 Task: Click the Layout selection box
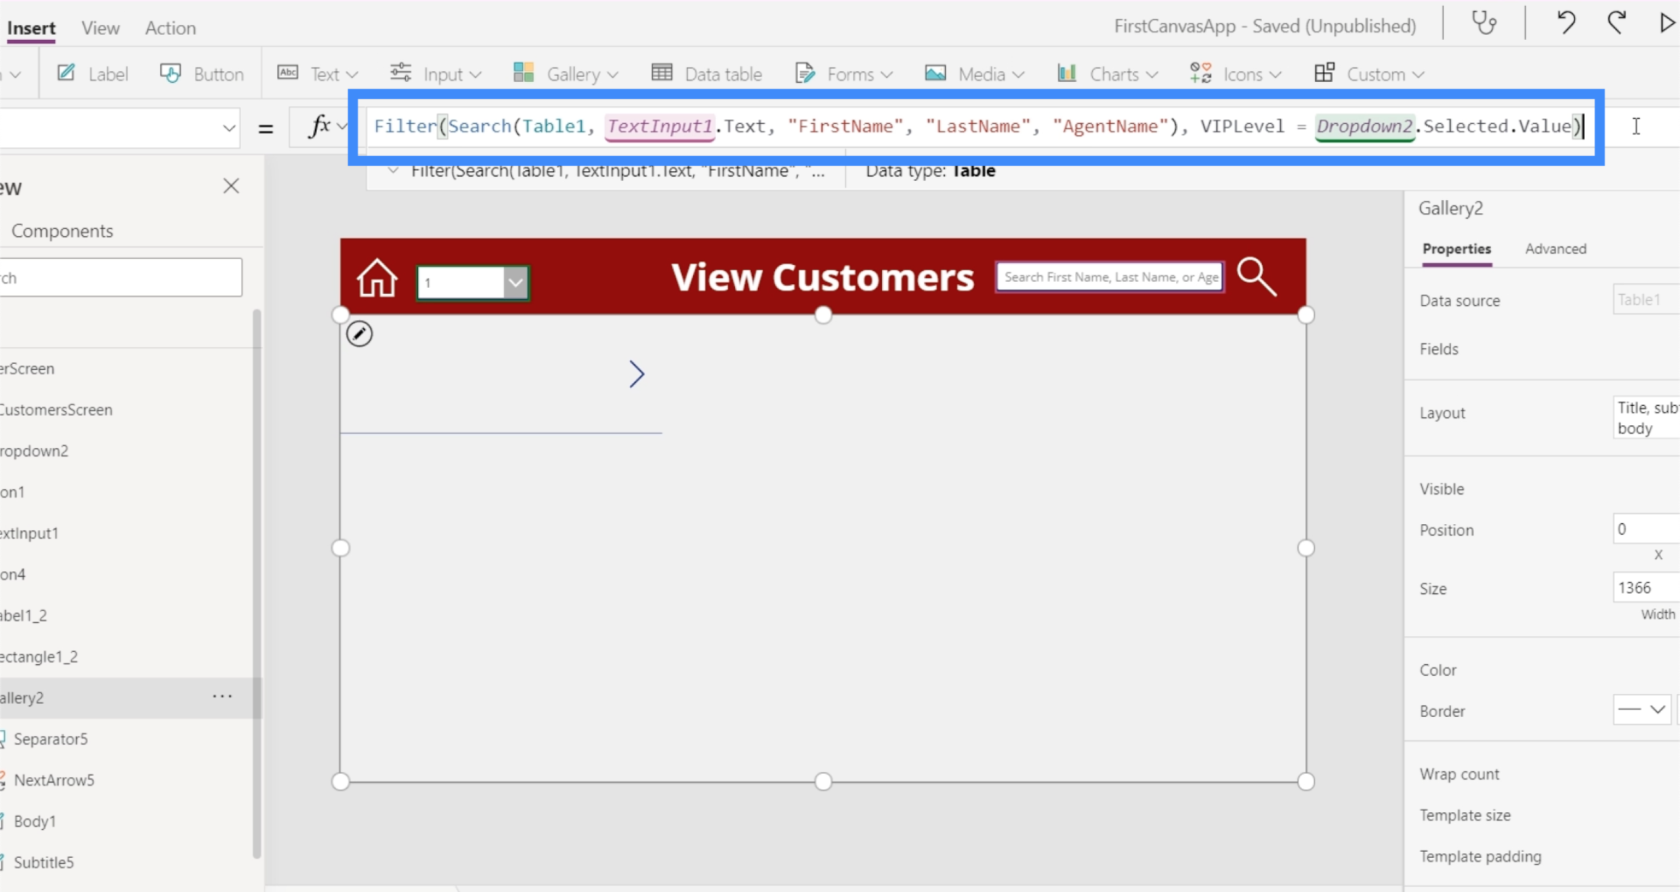(x=1646, y=418)
